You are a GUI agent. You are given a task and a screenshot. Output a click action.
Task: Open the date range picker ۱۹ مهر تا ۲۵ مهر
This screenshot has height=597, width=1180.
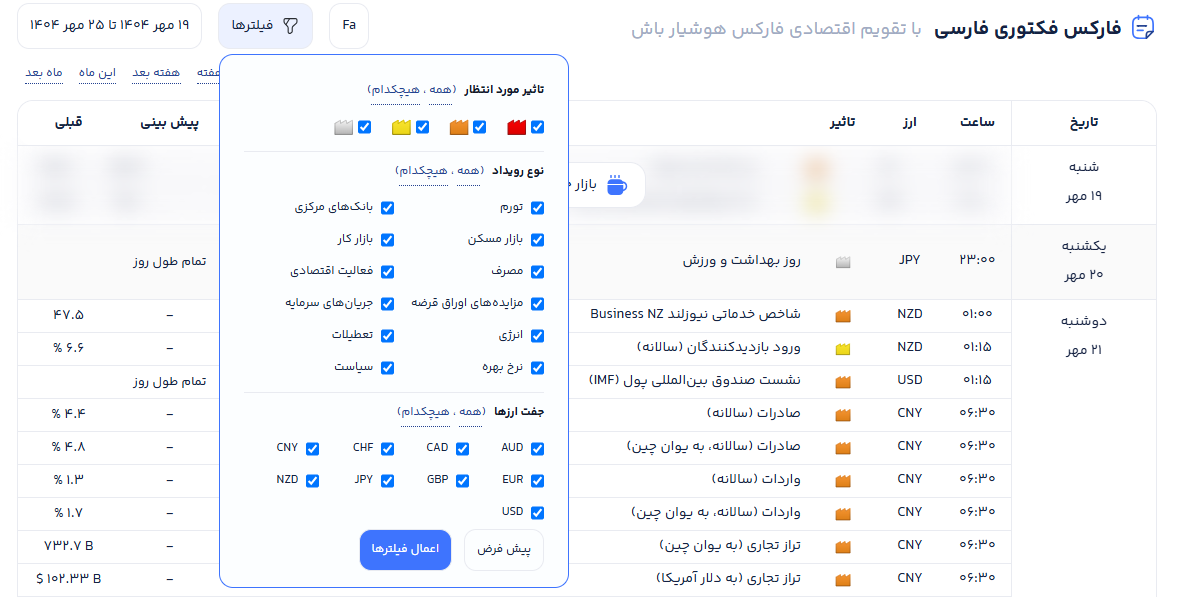click(x=109, y=26)
